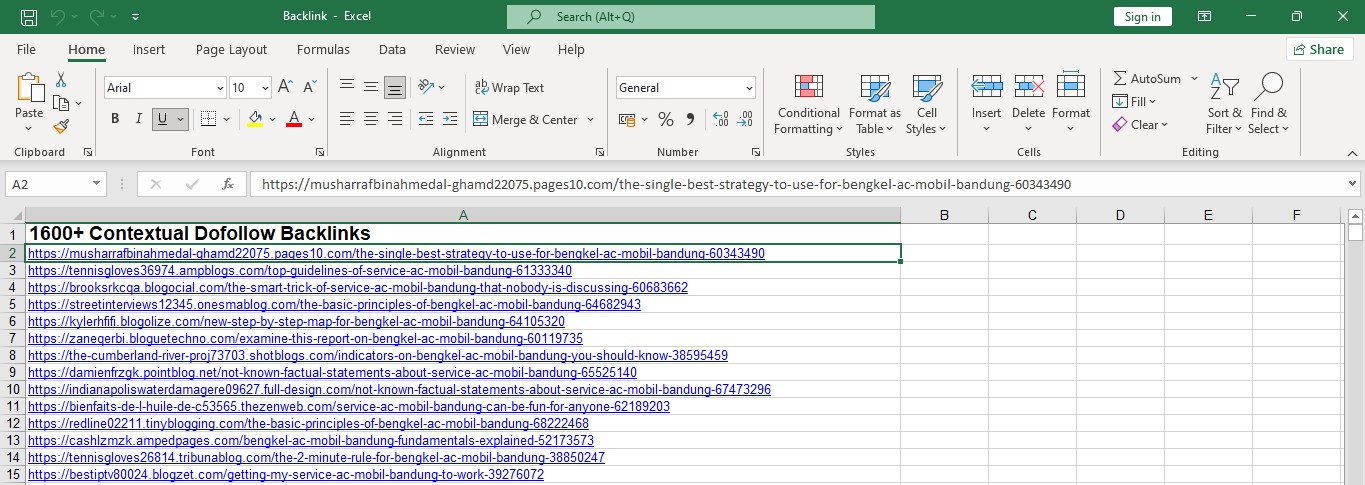Open Conditional Formatting menu
The height and width of the screenshot is (485, 1365).
(x=809, y=104)
